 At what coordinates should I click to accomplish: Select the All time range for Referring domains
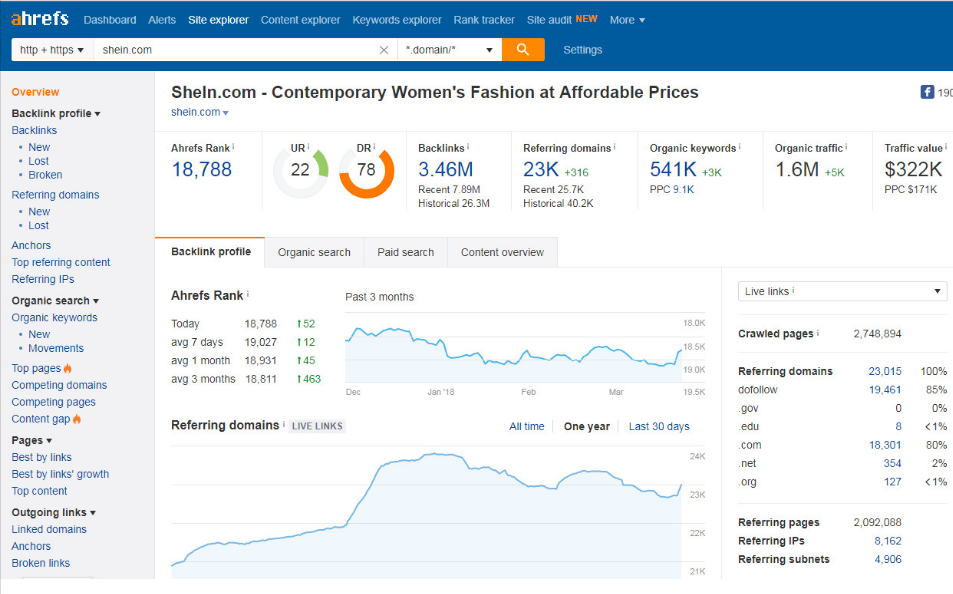pyautogui.click(x=526, y=426)
